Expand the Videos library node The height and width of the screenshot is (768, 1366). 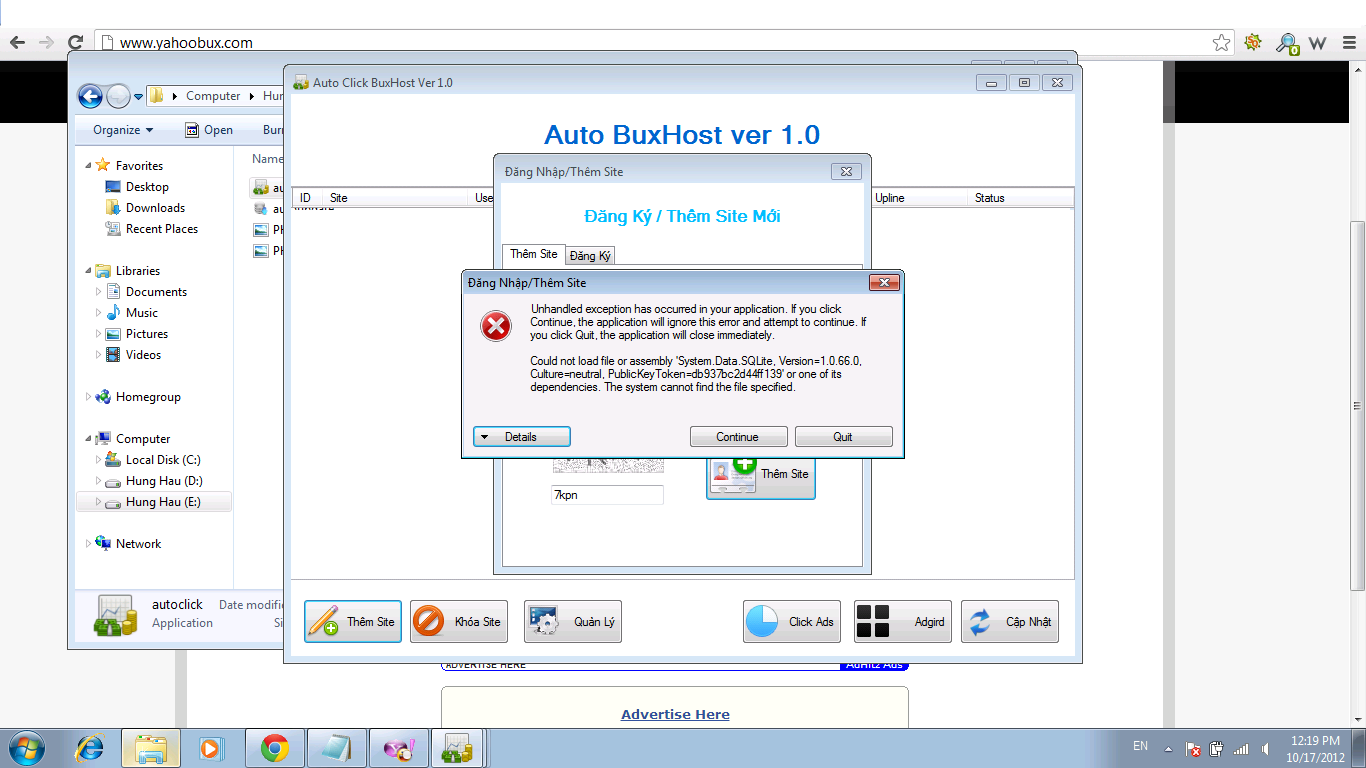[x=98, y=355]
